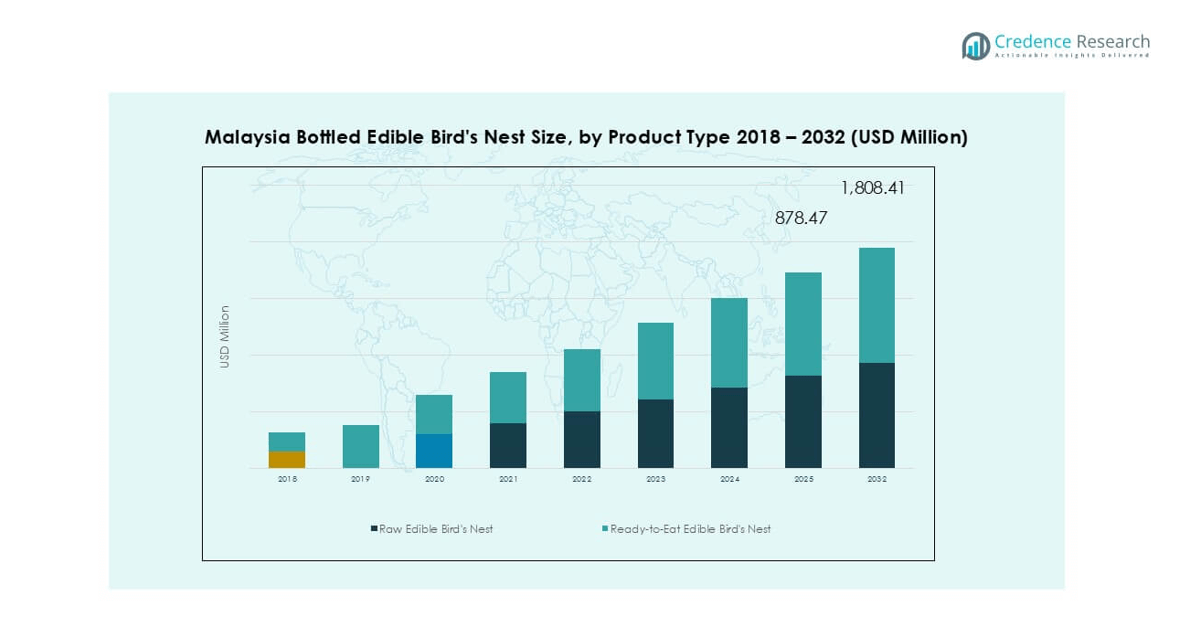Select the Ready-to-Eat Edible Bird's Nest legend label
1196x630 pixels.
(x=690, y=529)
